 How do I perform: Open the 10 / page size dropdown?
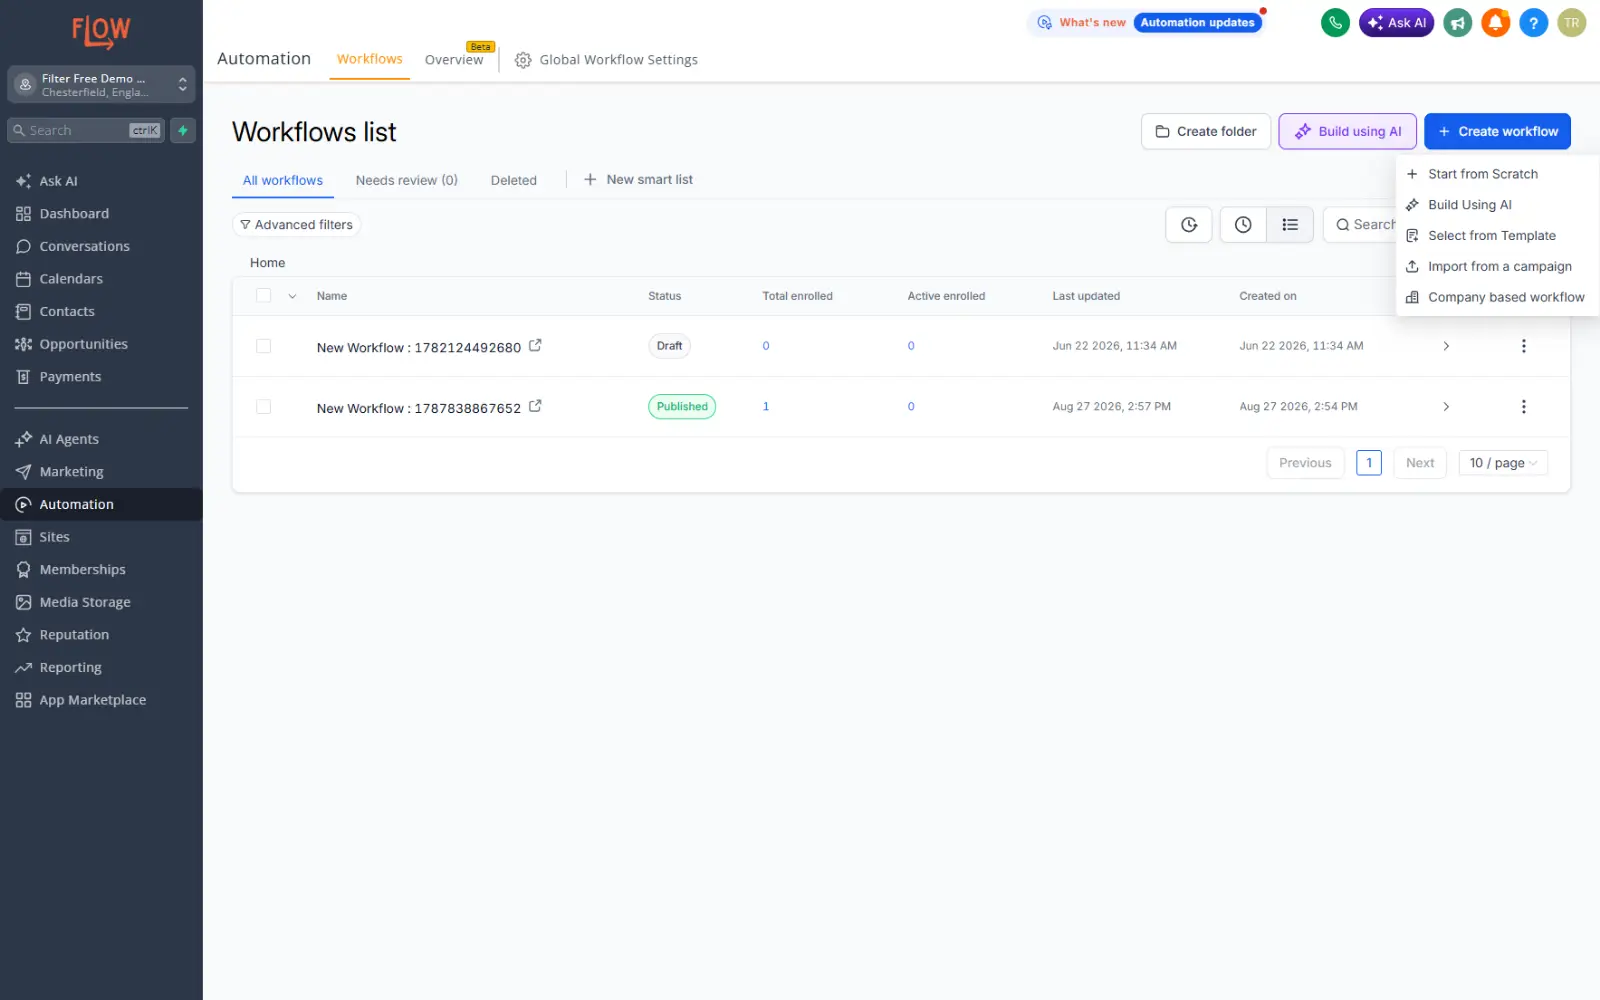[x=1503, y=463]
